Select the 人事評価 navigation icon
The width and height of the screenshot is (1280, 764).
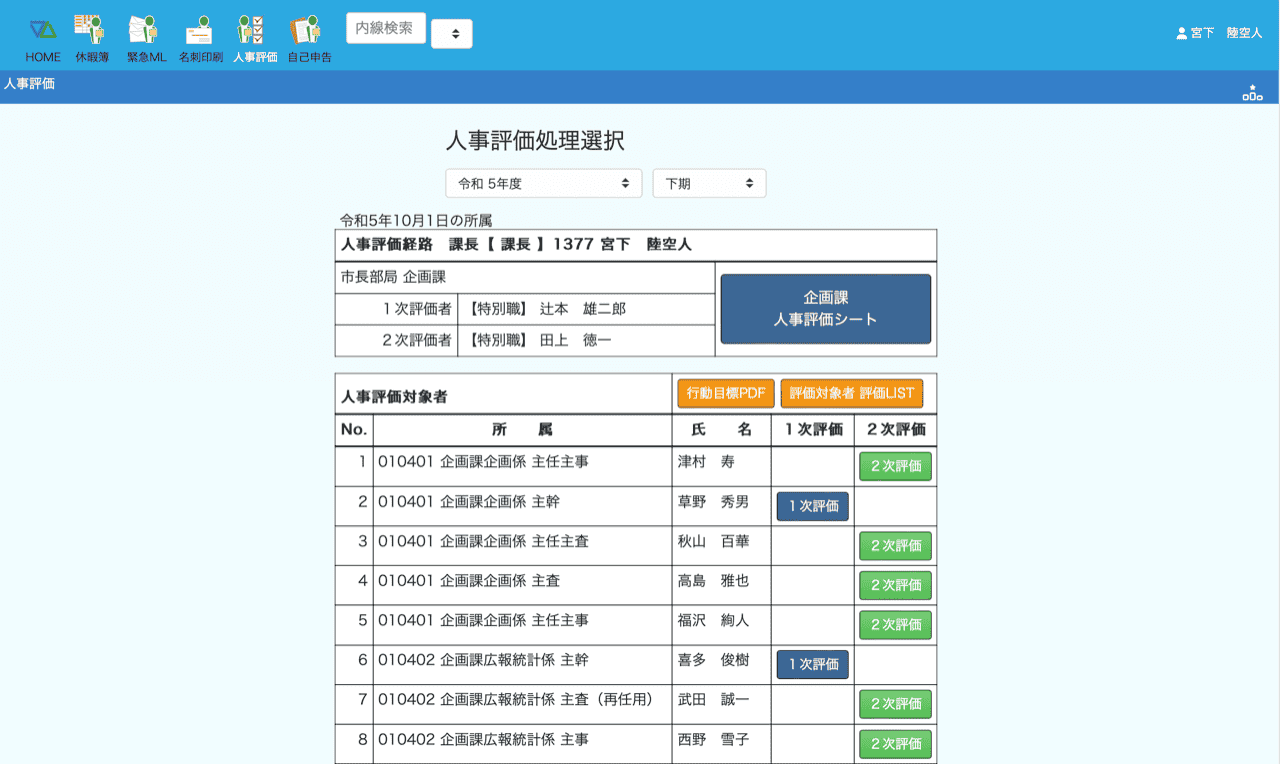[x=254, y=30]
